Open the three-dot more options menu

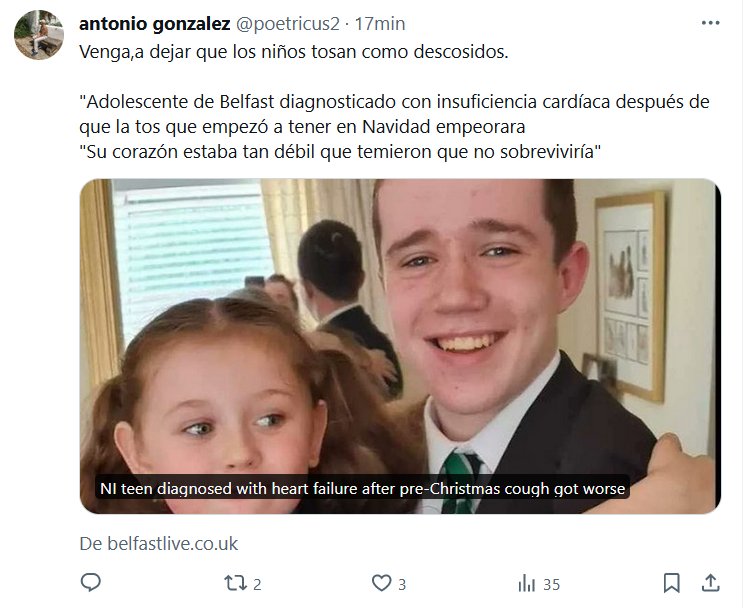710,23
